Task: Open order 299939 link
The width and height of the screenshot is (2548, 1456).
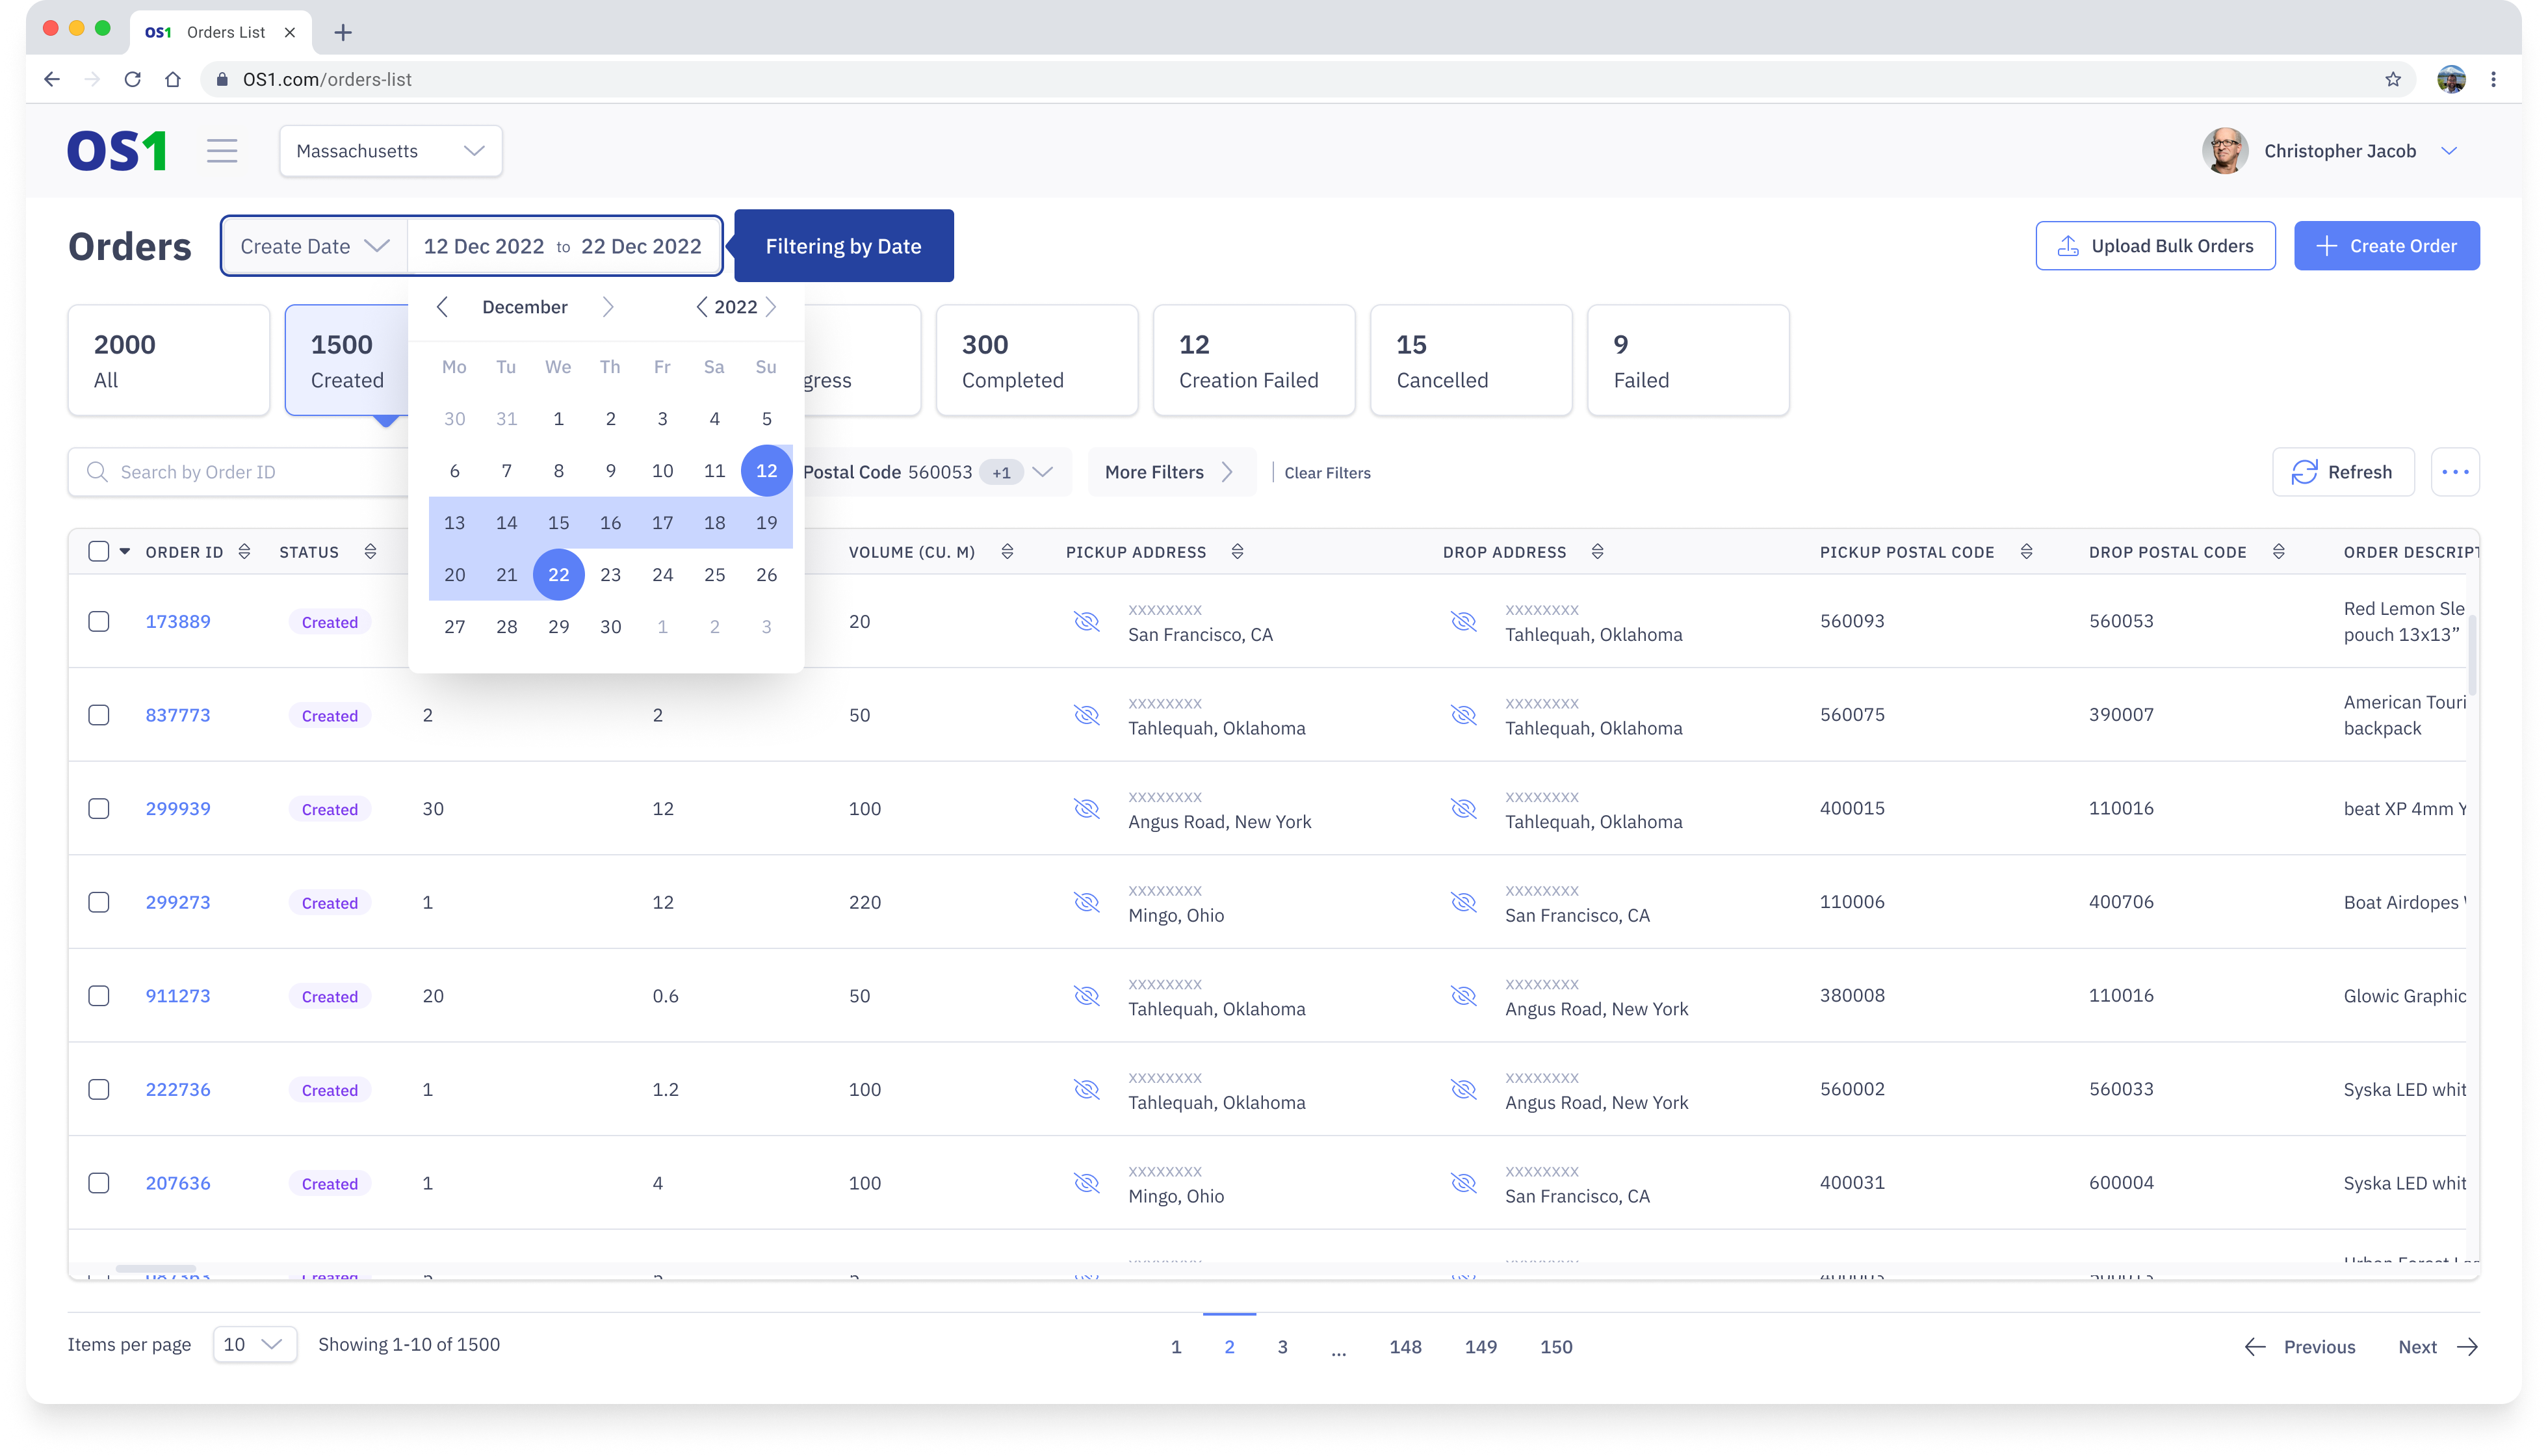Action: pyautogui.click(x=178, y=808)
